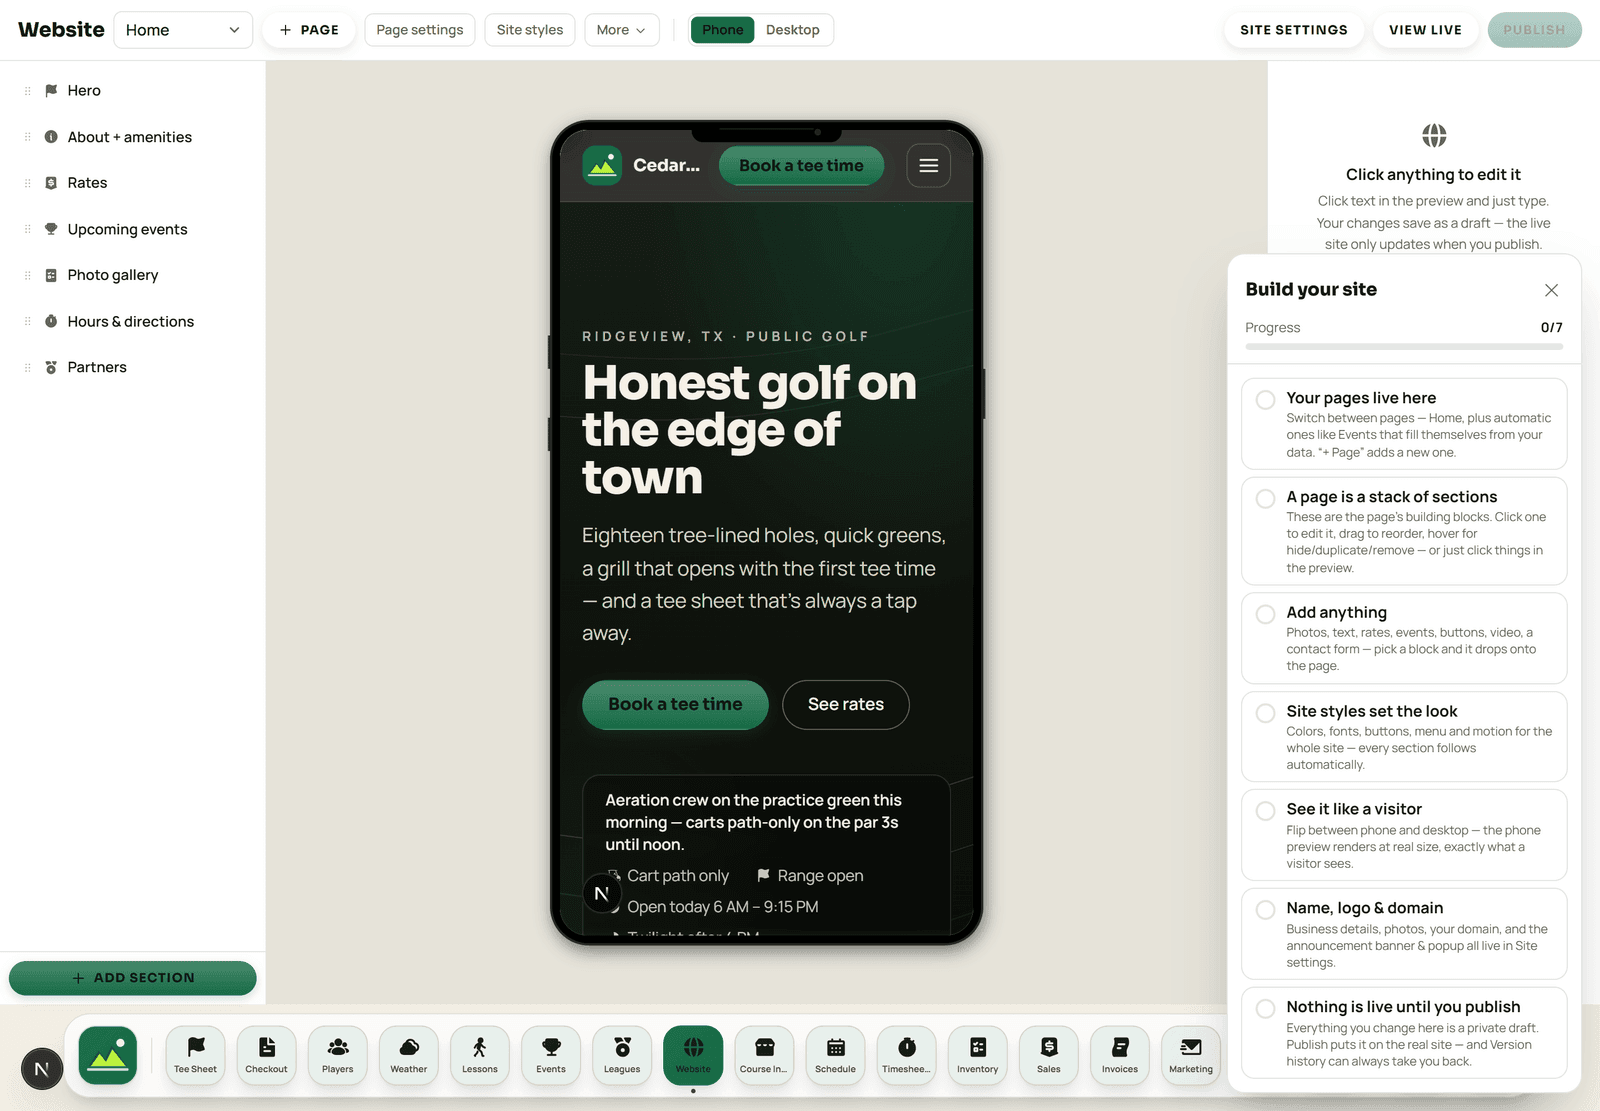Tick the 'Add anything' checklist circle

1265,614
